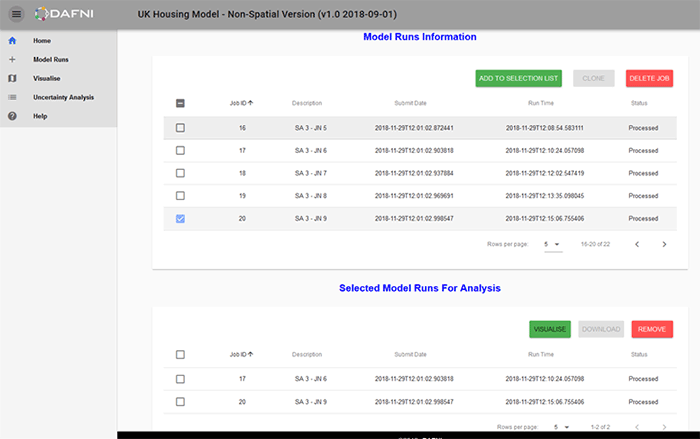Viewport: 700px width, 439px height.
Task: Toggle select-all checkbox in Model Runs table
Action: 180,103
